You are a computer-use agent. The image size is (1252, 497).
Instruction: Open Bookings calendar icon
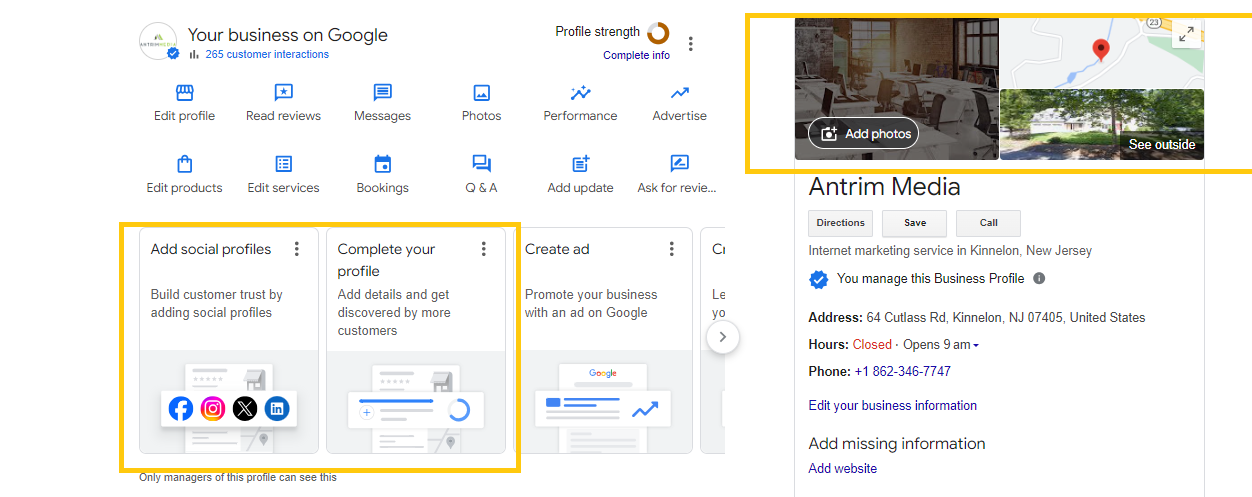[x=382, y=164]
